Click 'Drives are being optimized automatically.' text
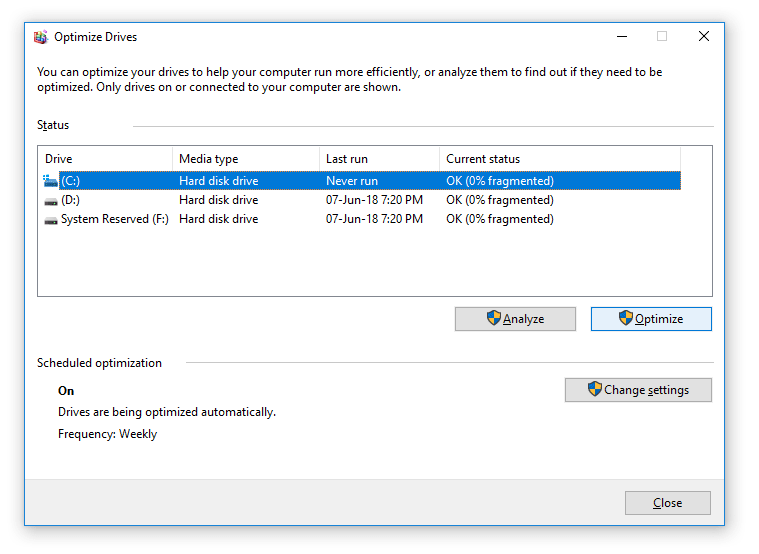The width and height of the screenshot is (759, 554). (167, 412)
